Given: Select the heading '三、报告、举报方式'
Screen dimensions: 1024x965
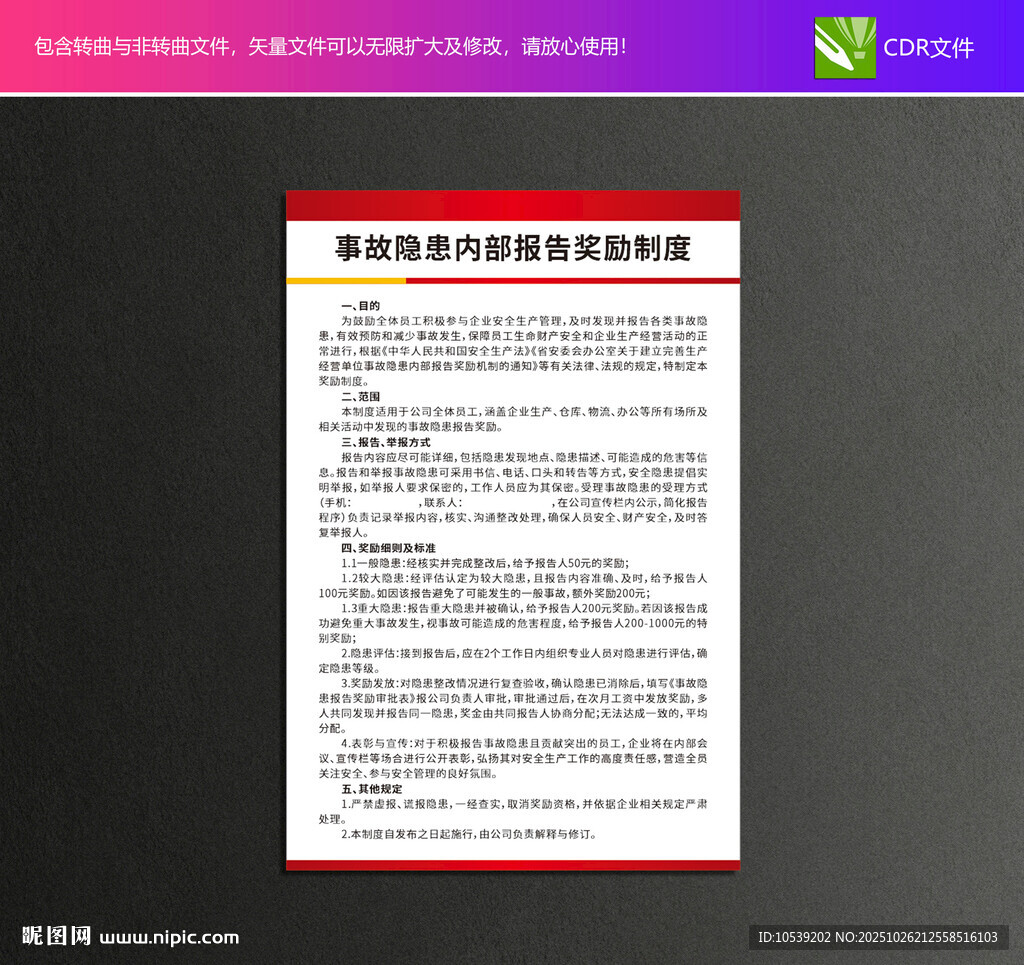Looking at the screenshot, I should 386,442.
